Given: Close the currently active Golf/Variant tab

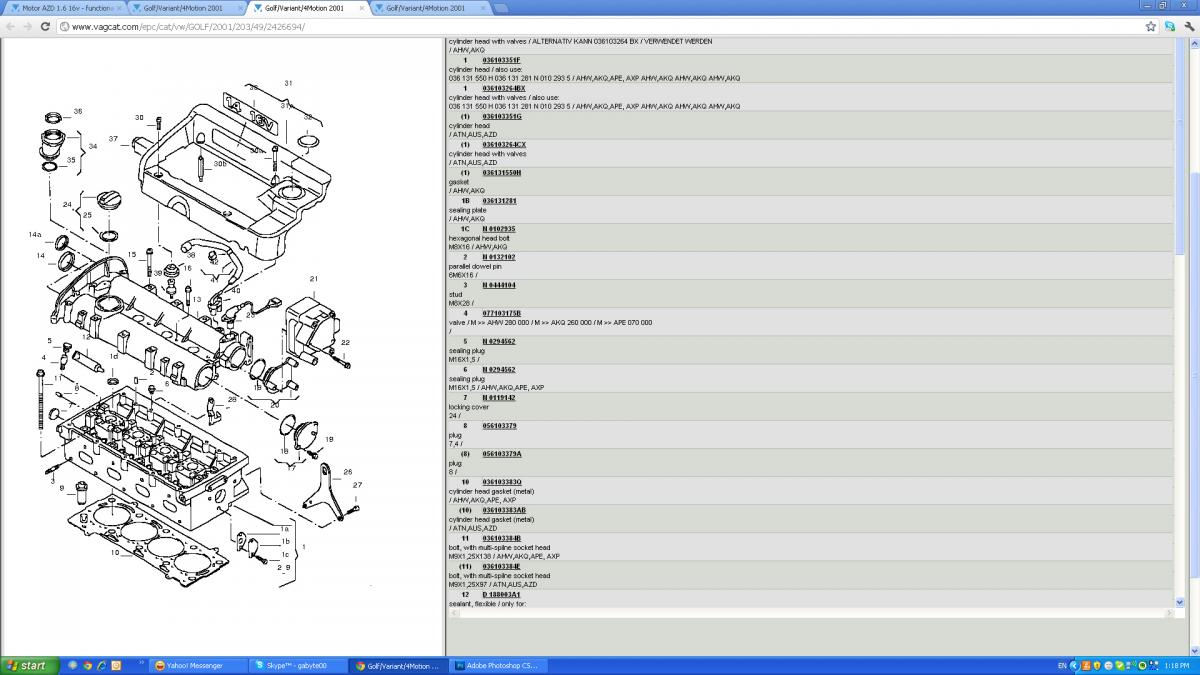Looking at the screenshot, I should (x=360, y=8).
